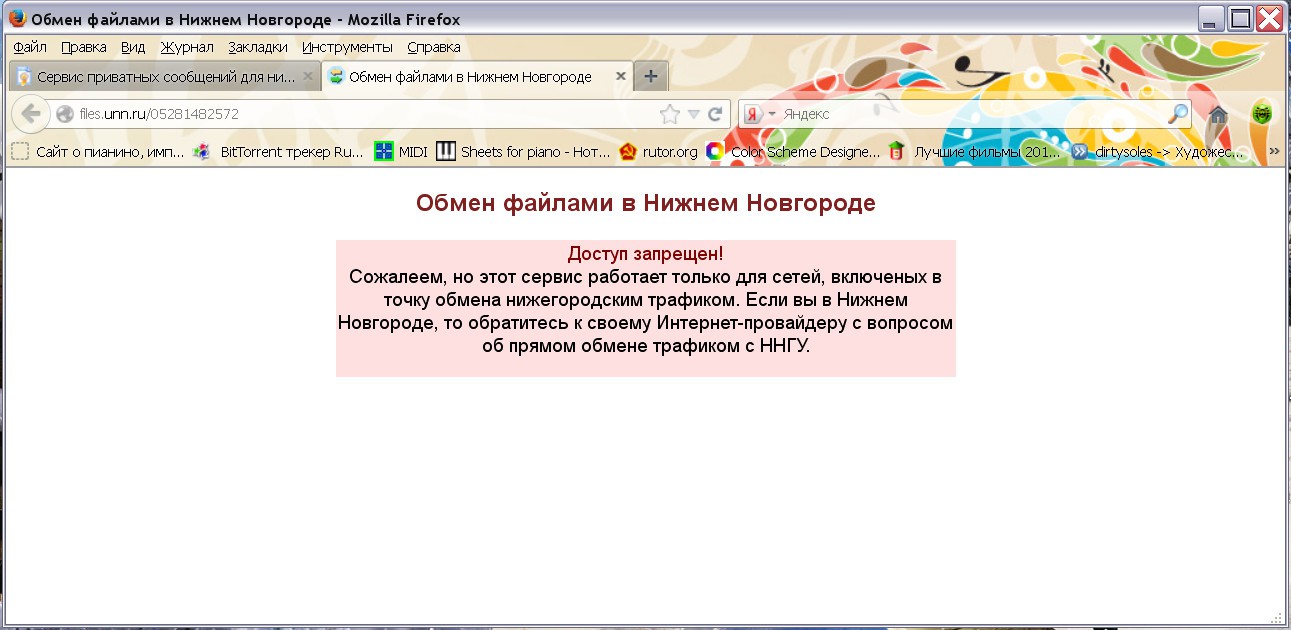Close the Обмен файлами tab

(621, 76)
